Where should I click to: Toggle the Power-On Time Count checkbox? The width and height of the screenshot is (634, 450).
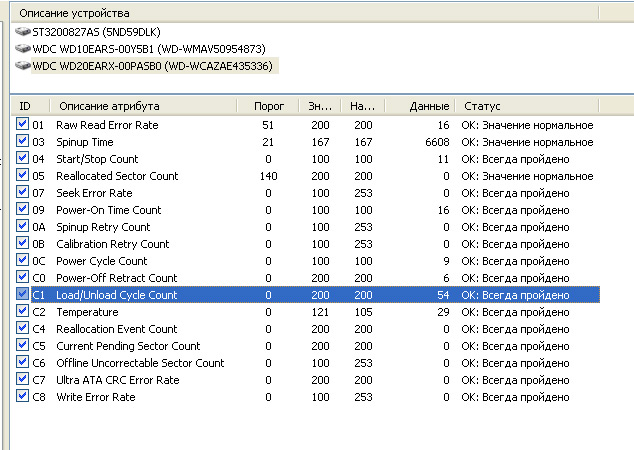click(22, 209)
